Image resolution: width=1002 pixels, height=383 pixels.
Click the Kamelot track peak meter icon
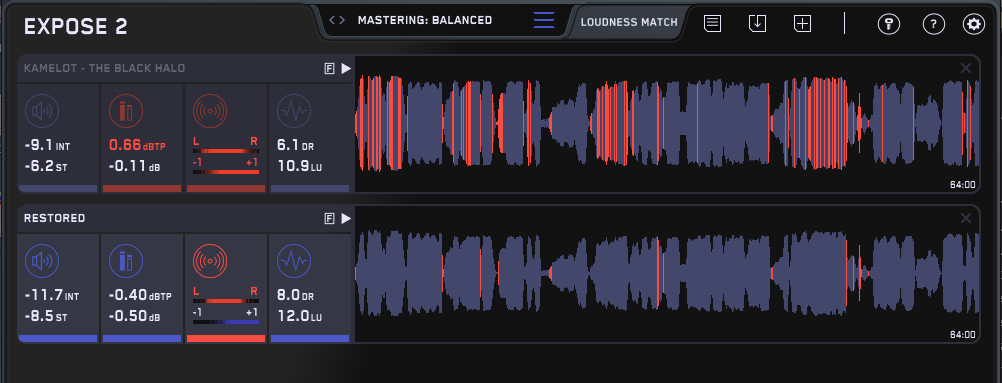point(126,112)
